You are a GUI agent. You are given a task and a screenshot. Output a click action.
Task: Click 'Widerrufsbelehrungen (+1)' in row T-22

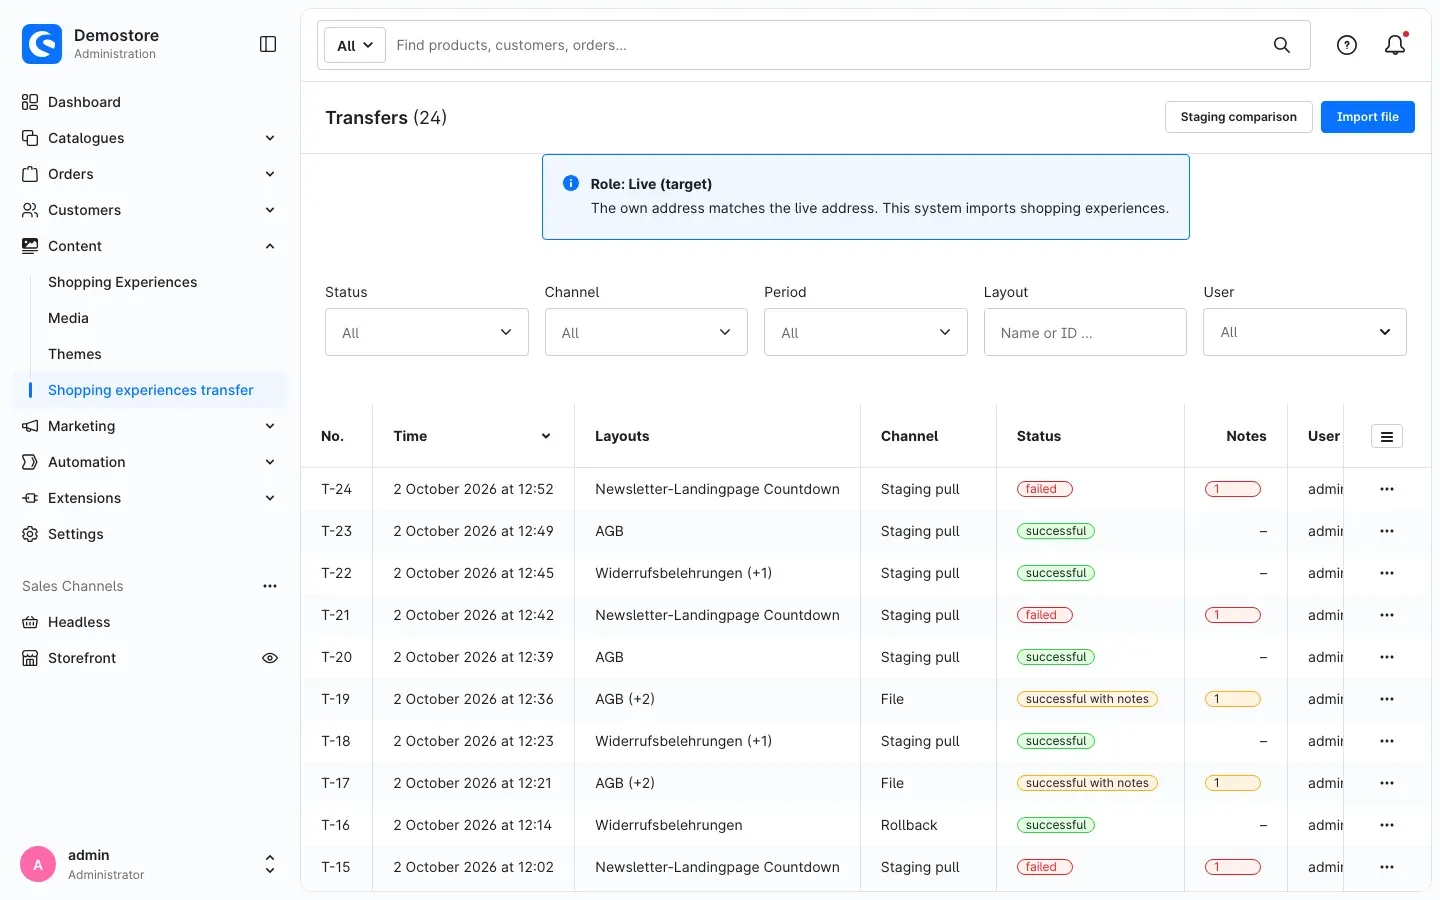click(x=684, y=573)
